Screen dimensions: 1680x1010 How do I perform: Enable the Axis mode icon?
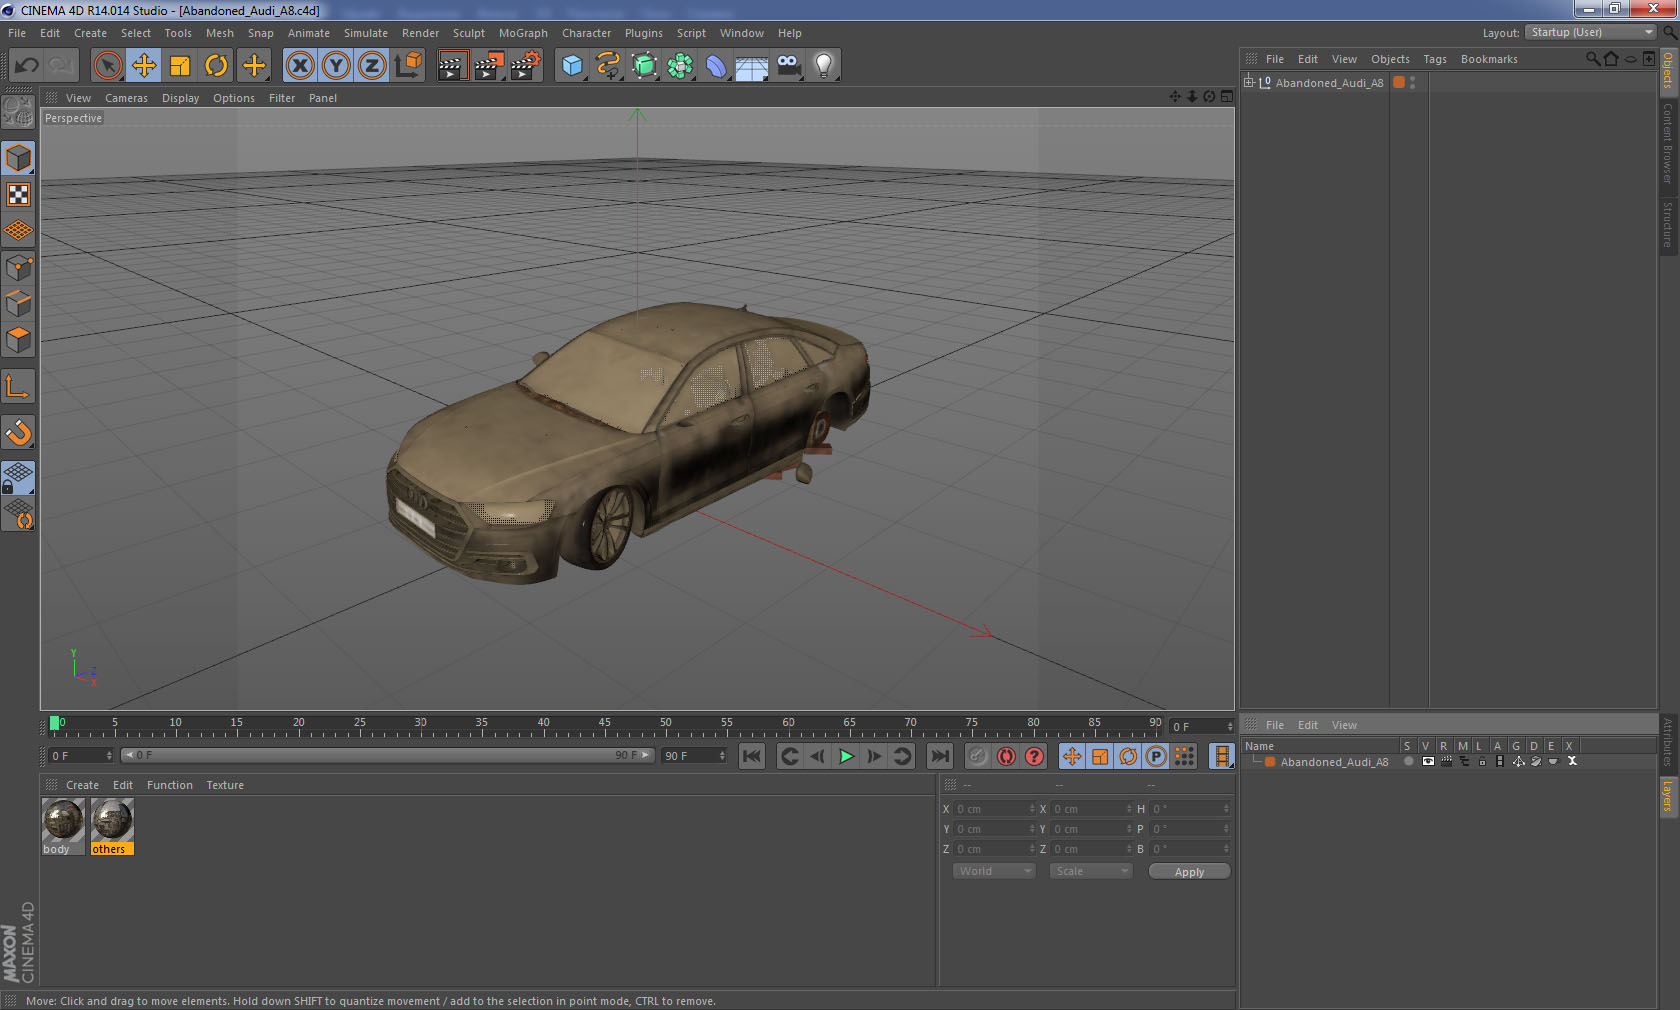pyautogui.click(x=19, y=386)
